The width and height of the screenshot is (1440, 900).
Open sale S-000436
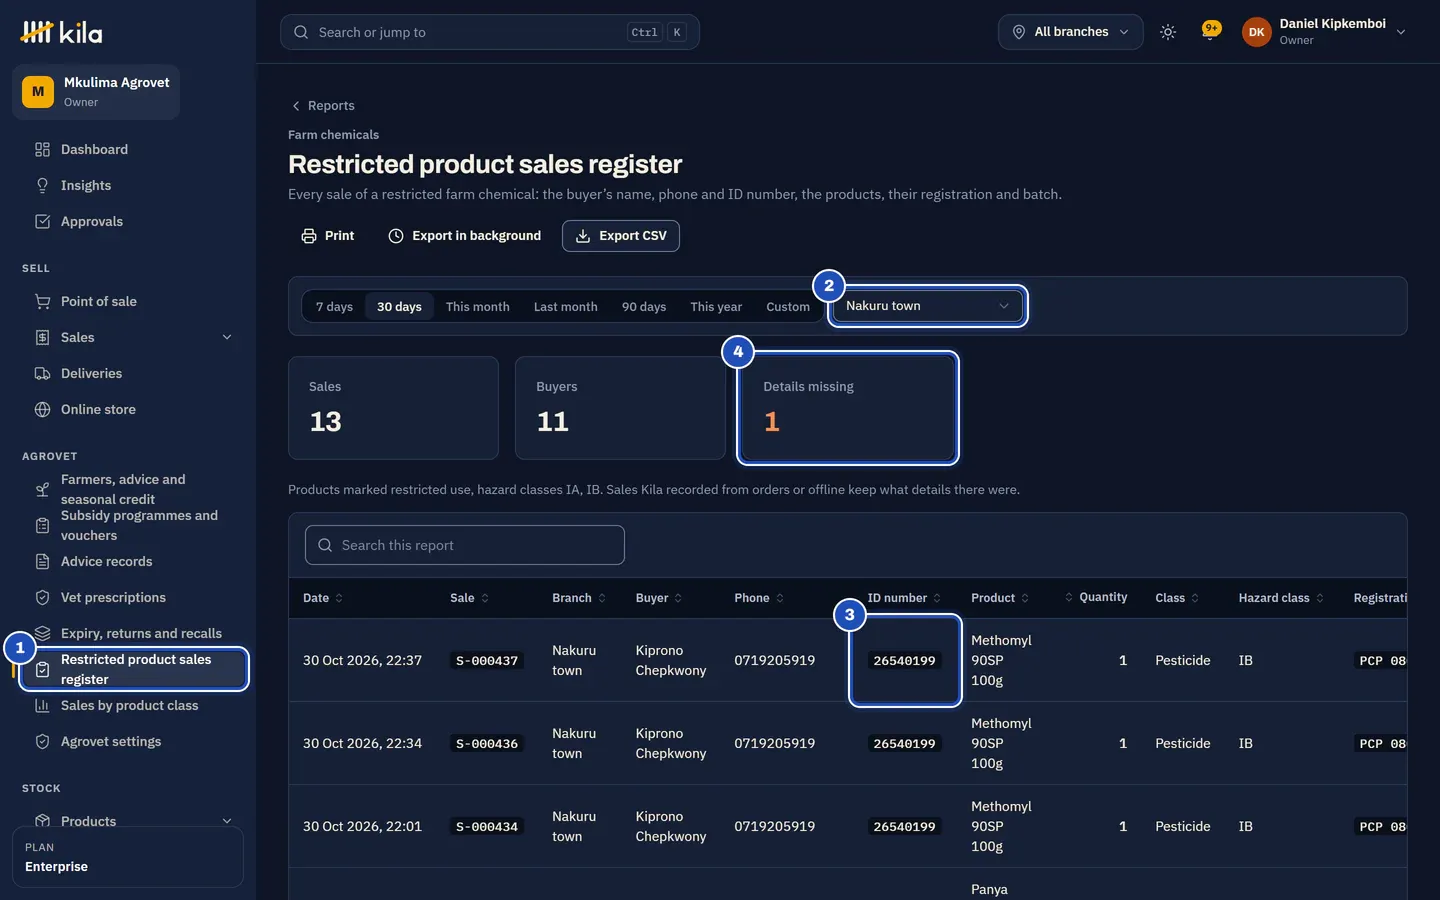[x=487, y=744]
